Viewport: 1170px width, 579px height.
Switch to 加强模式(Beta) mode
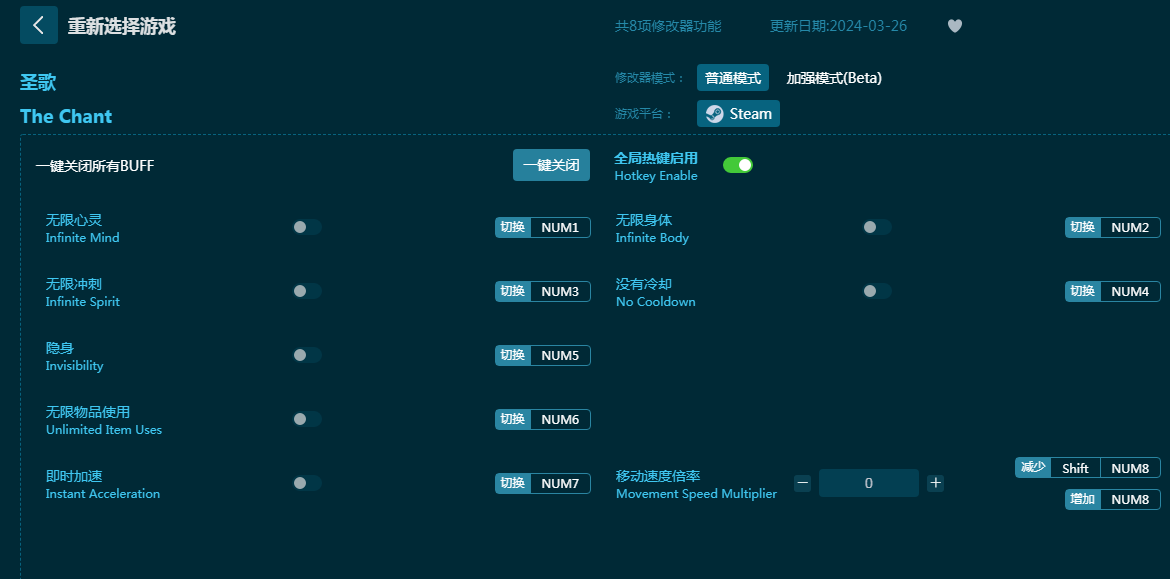(x=834, y=78)
